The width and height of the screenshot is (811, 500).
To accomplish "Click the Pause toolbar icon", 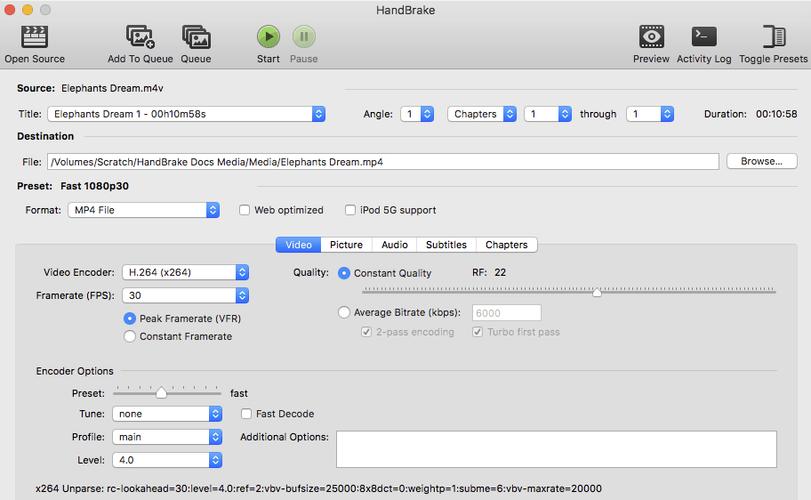I will pyautogui.click(x=304, y=37).
